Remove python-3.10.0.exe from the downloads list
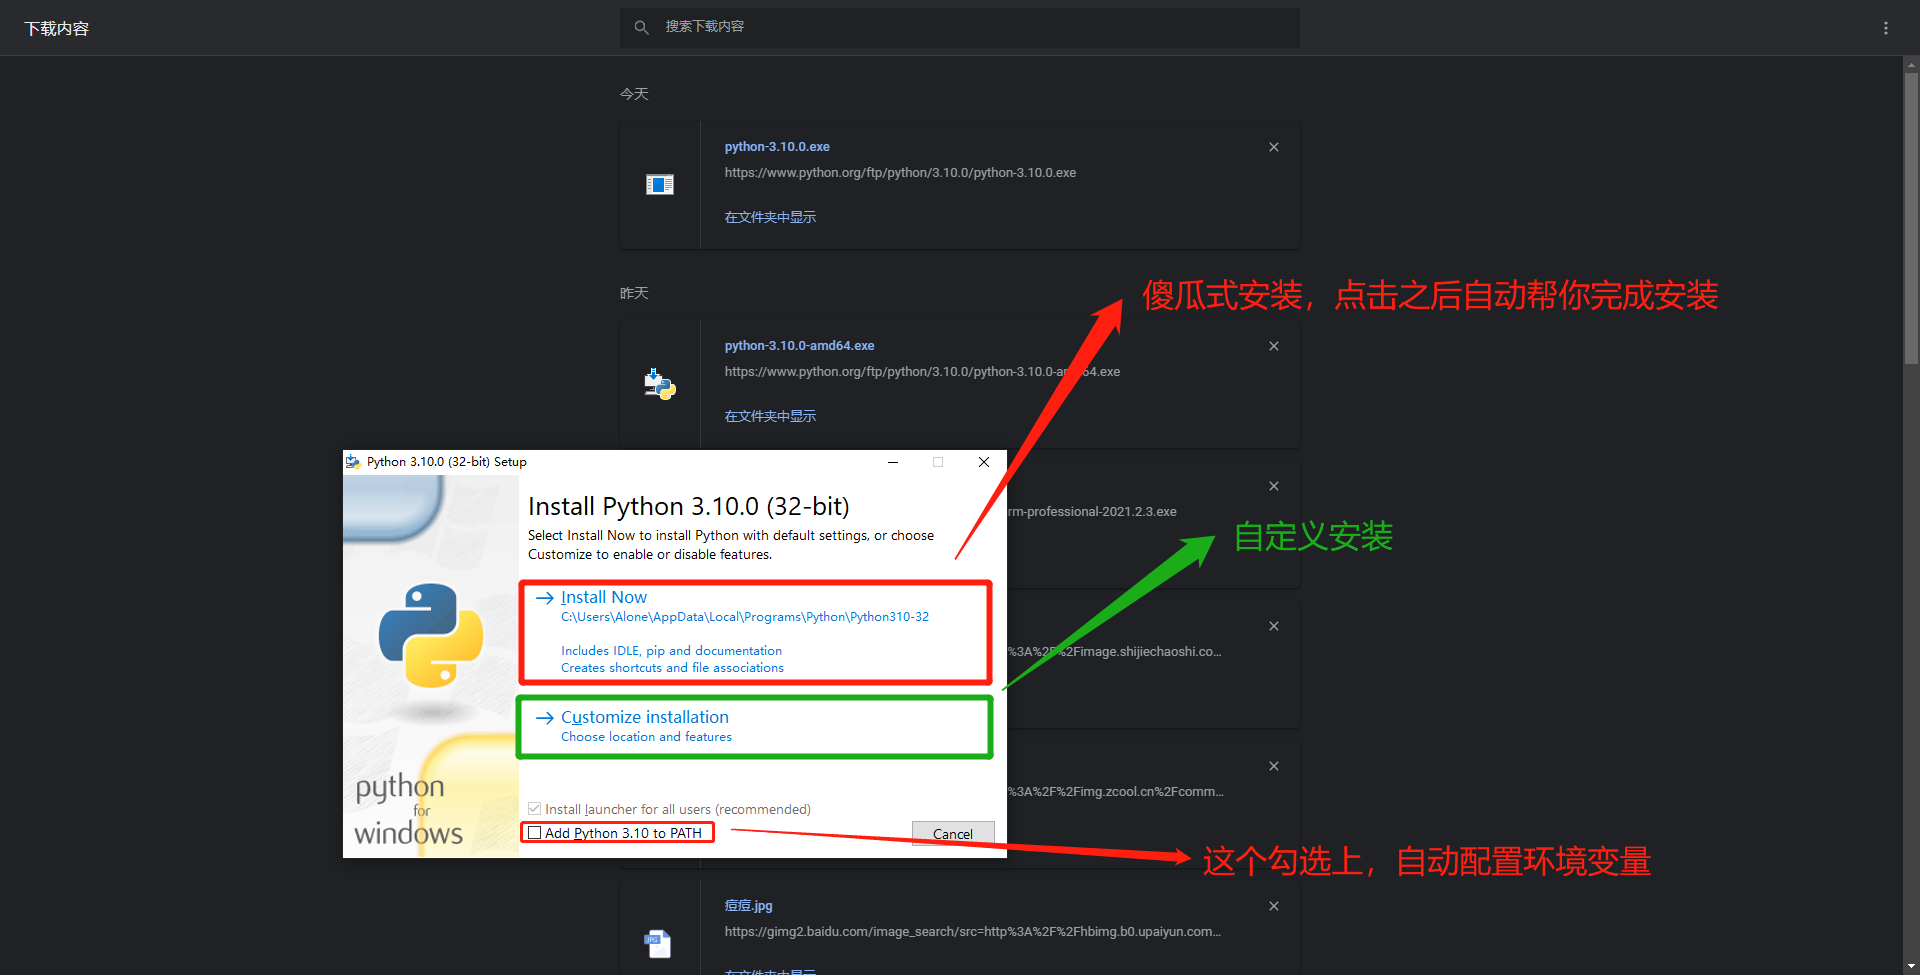Screen dimensions: 1920x975 pos(1273,146)
